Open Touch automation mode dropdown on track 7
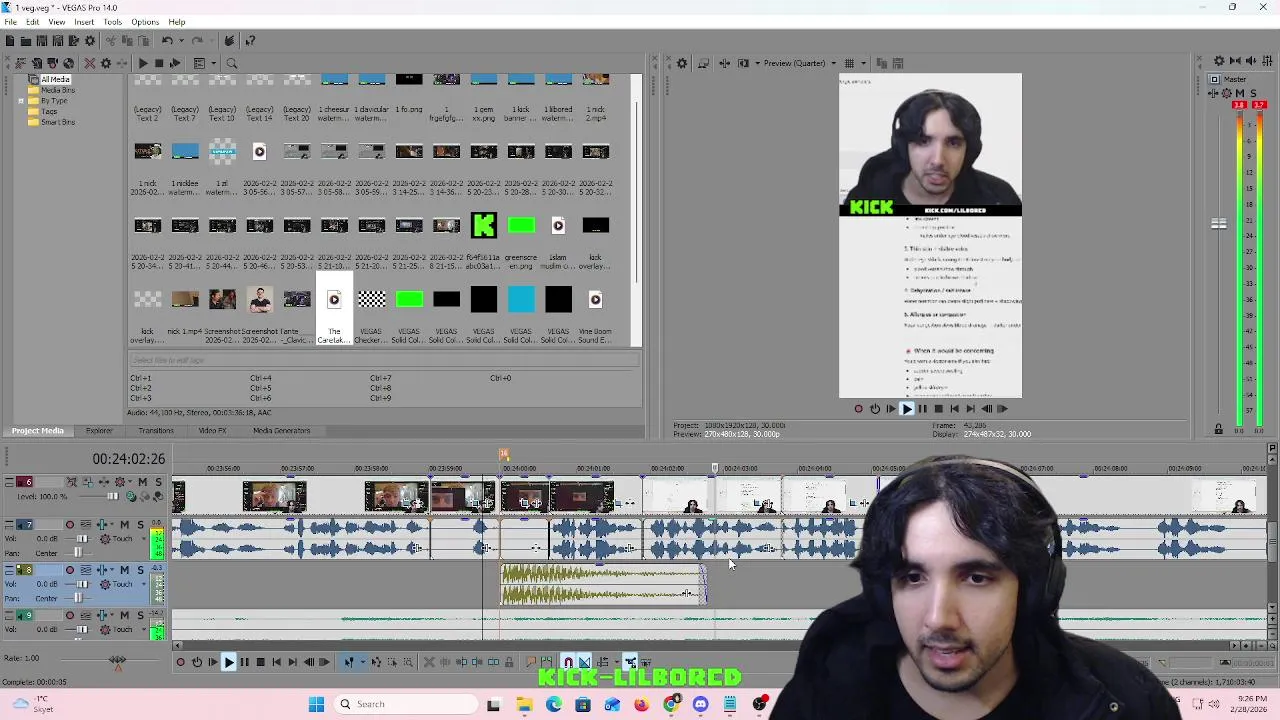 [144, 538]
